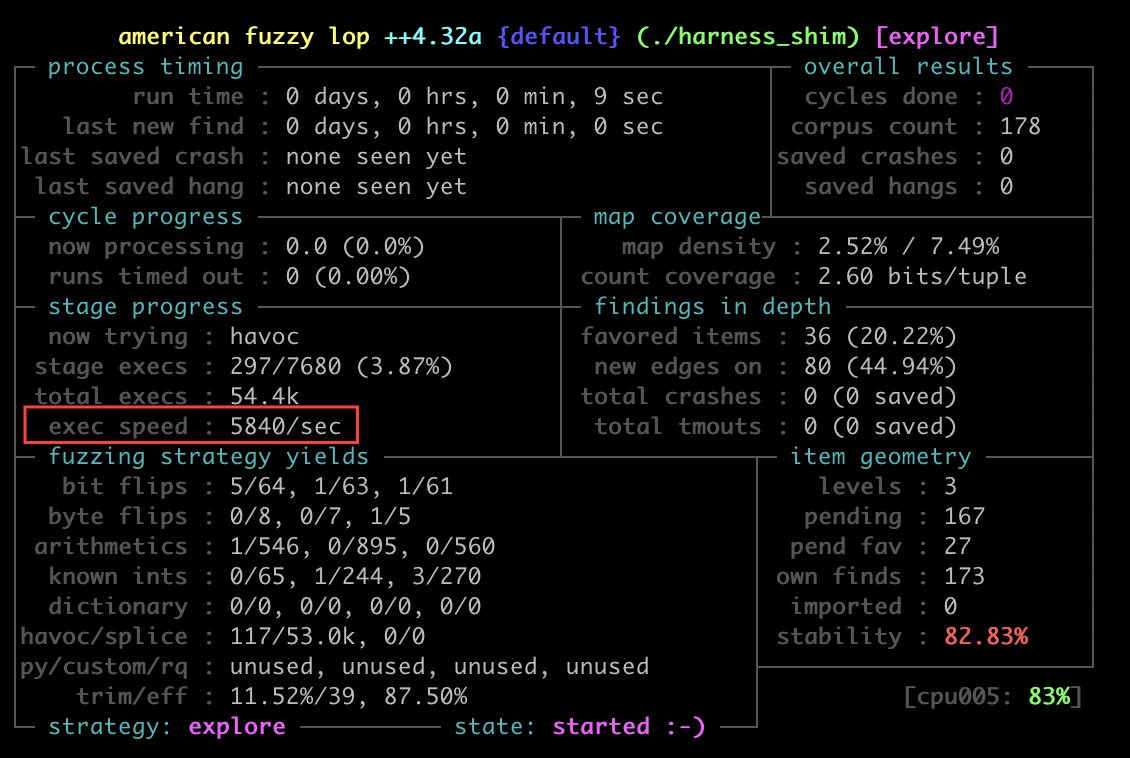Image resolution: width=1130 pixels, height=758 pixels.
Task: Click the '[explore]' tag in the title
Action: [x=937, y=36]
